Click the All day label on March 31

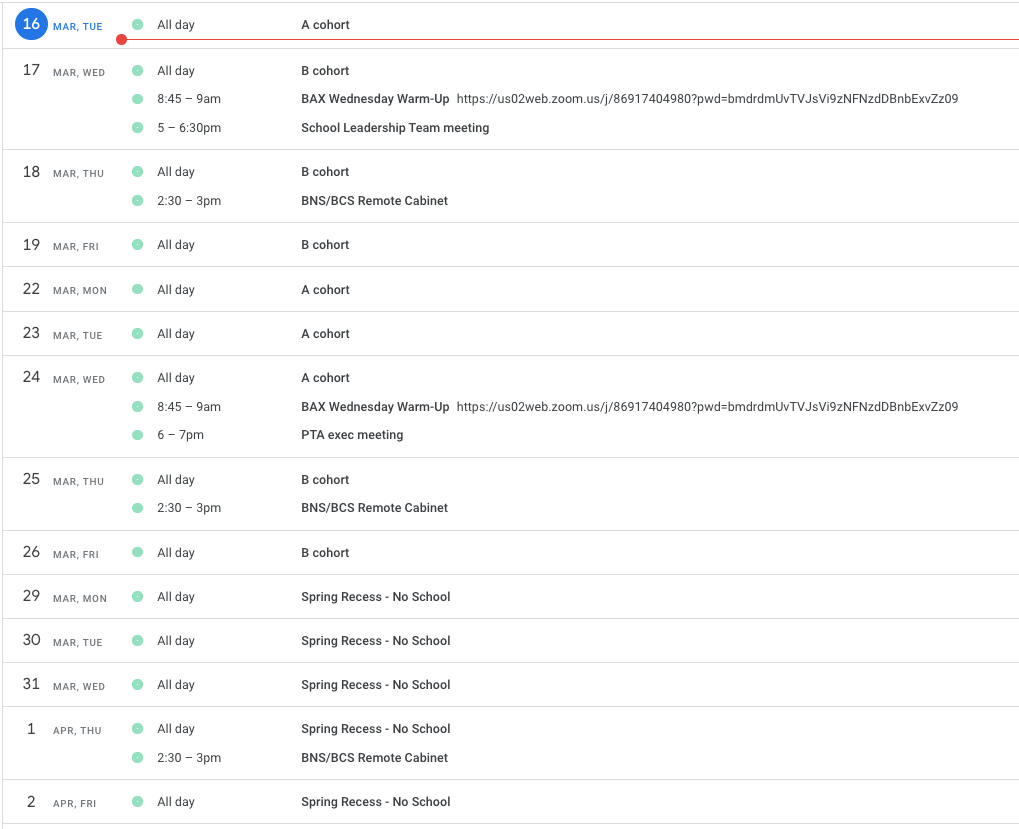(x=176, y=685)
